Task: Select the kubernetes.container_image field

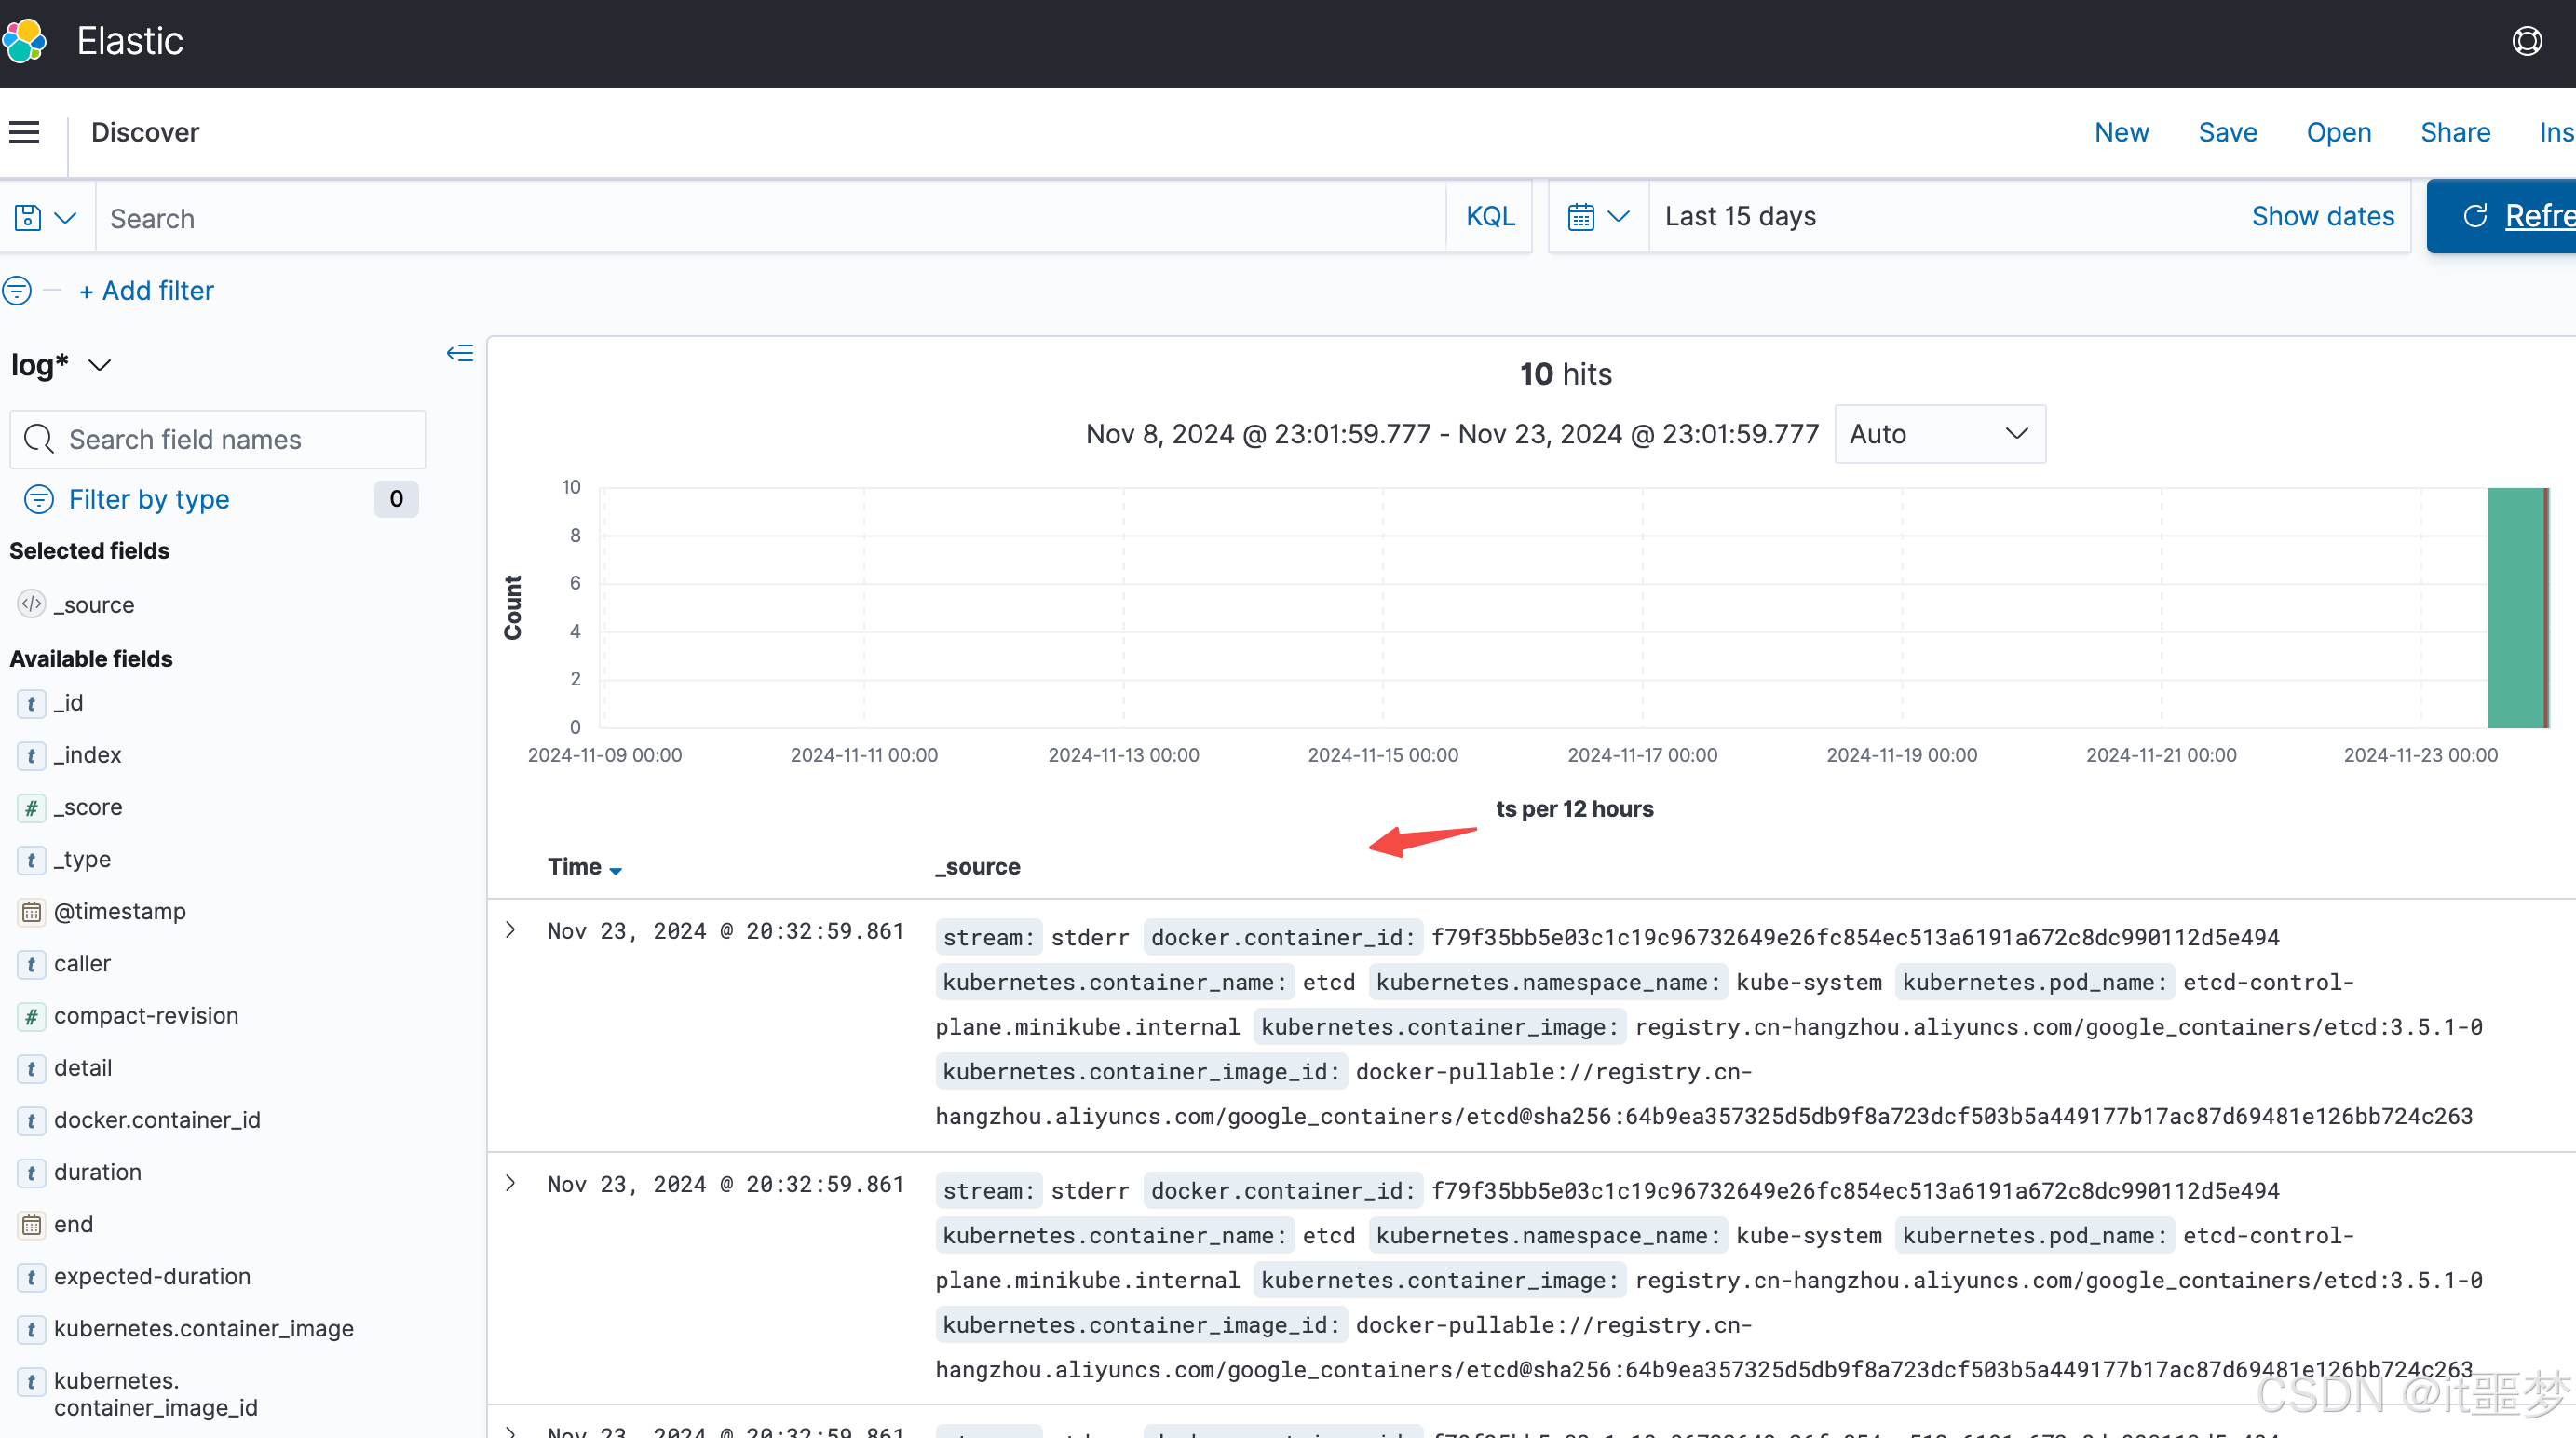Action: (203, 1328)
